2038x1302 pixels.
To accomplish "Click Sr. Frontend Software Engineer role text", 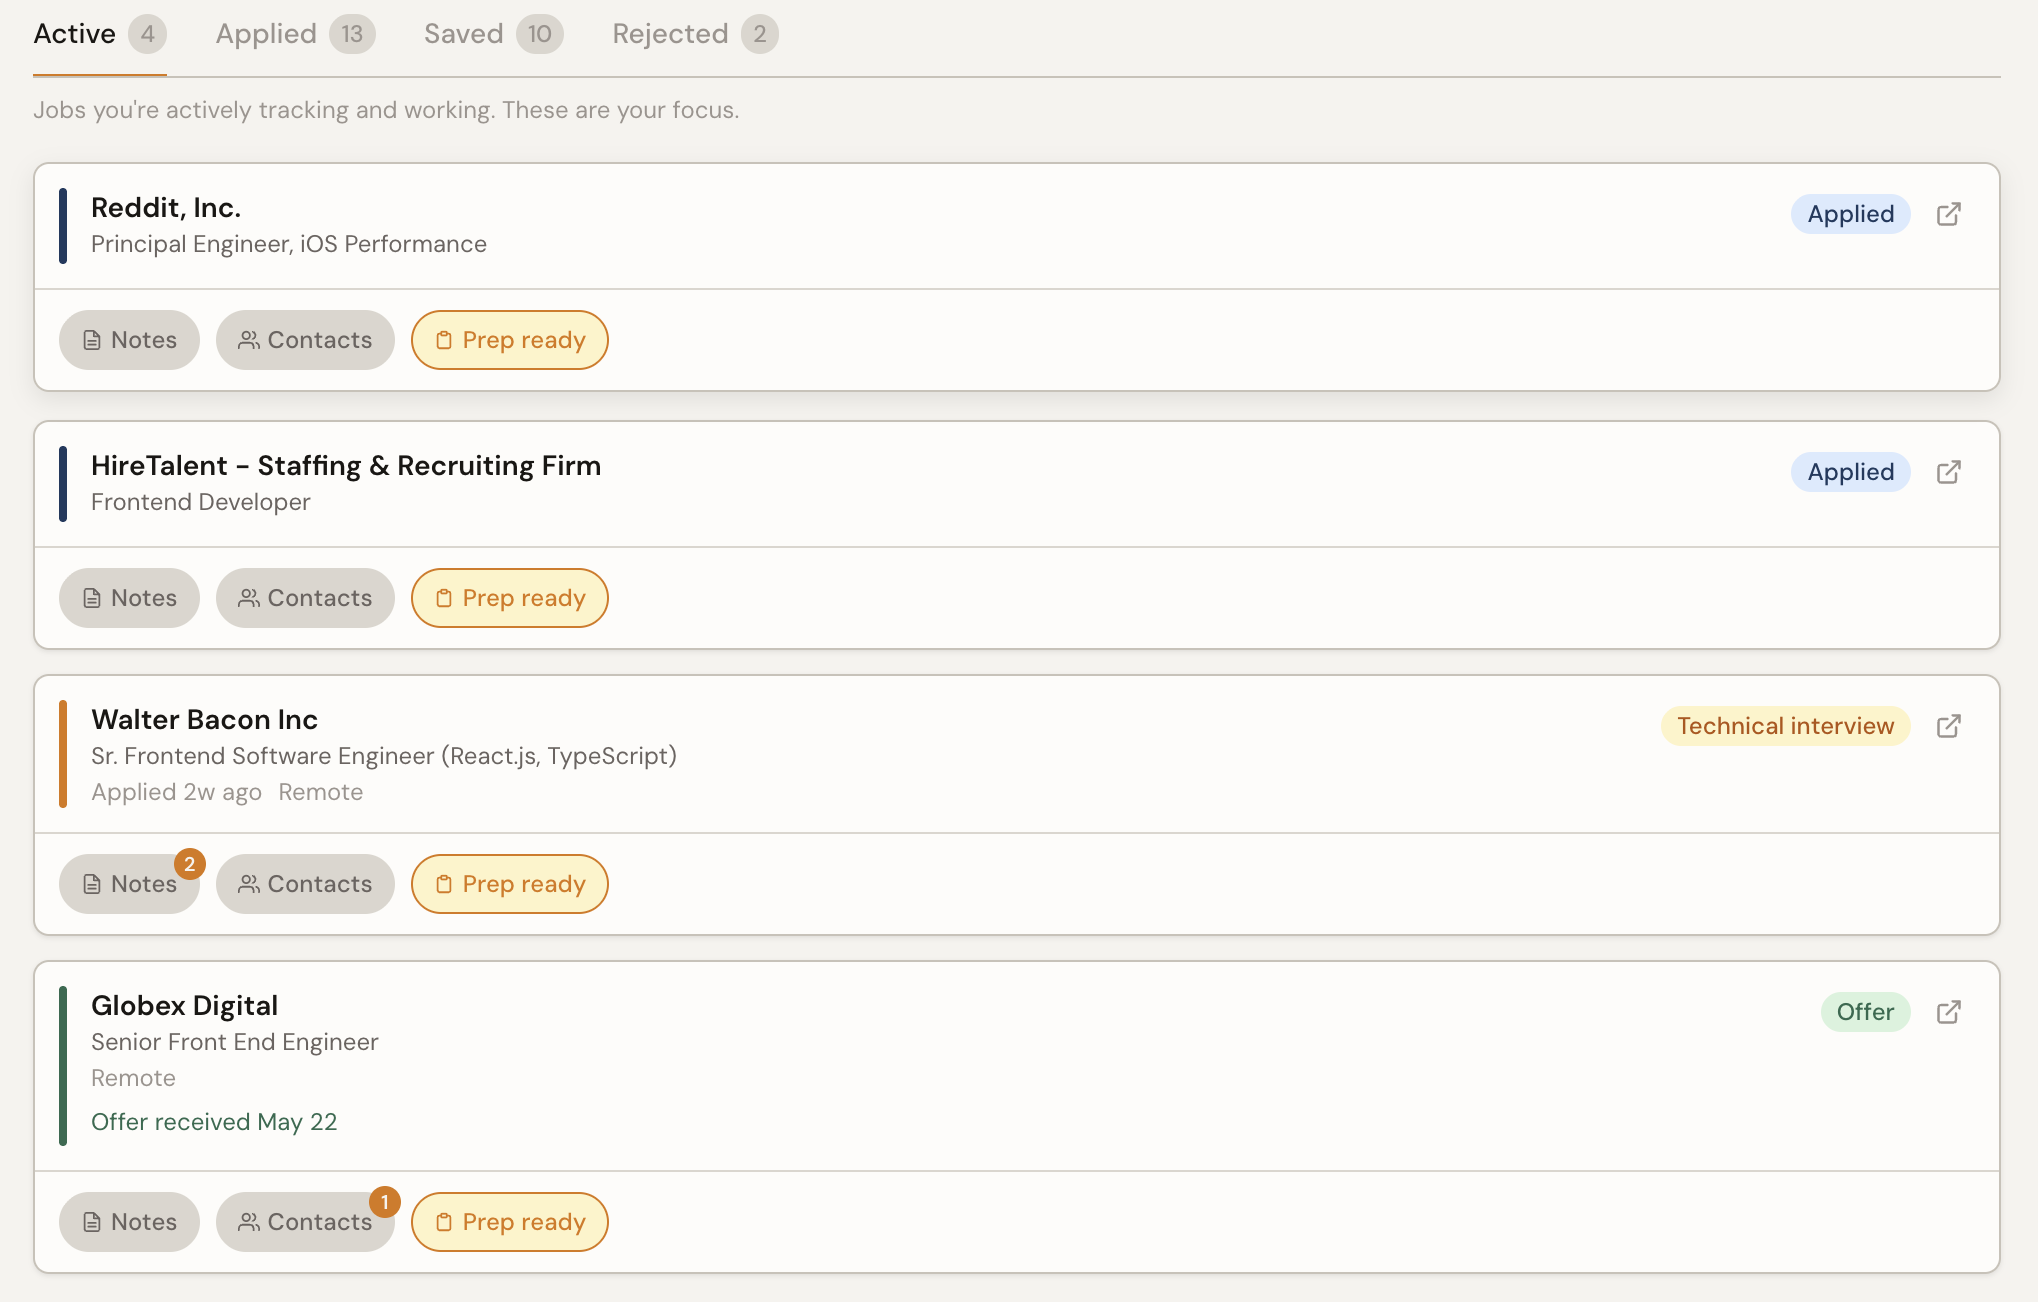I will [x=384, y=756].
